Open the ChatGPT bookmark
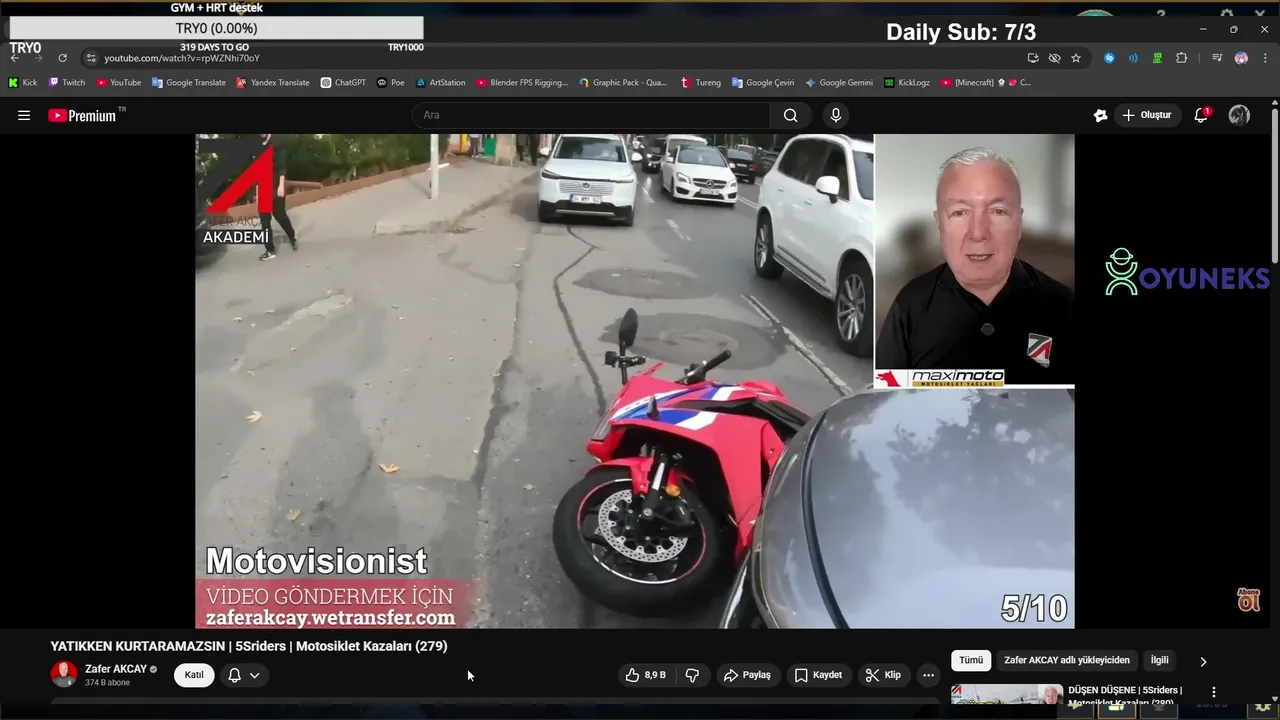1280x720 pixels. pos(343,83)
